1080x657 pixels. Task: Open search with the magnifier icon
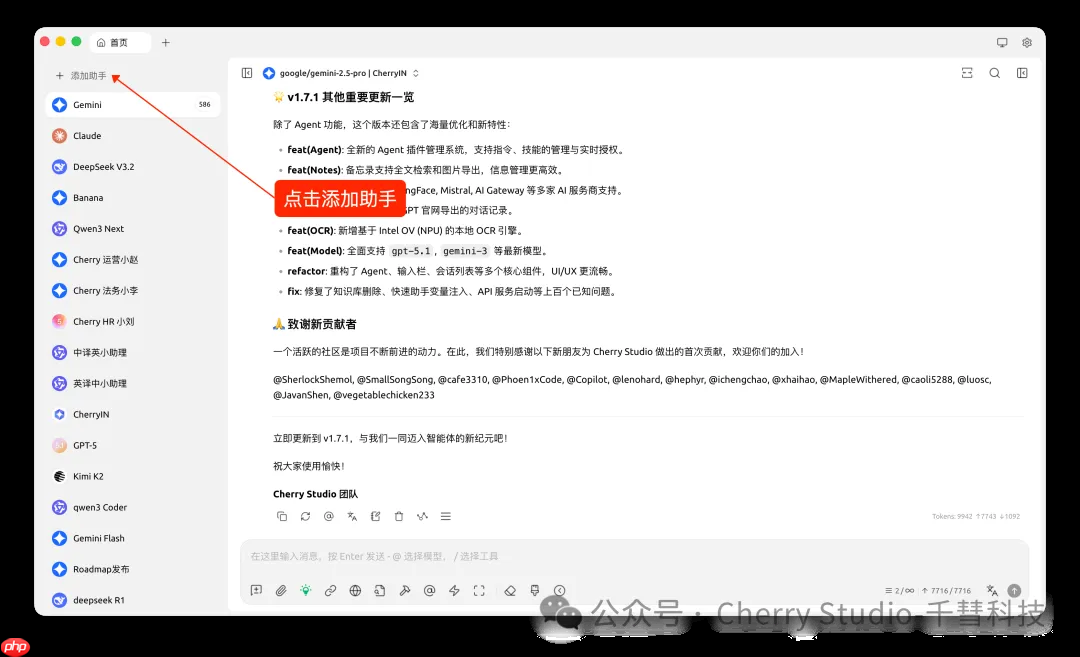996,72
